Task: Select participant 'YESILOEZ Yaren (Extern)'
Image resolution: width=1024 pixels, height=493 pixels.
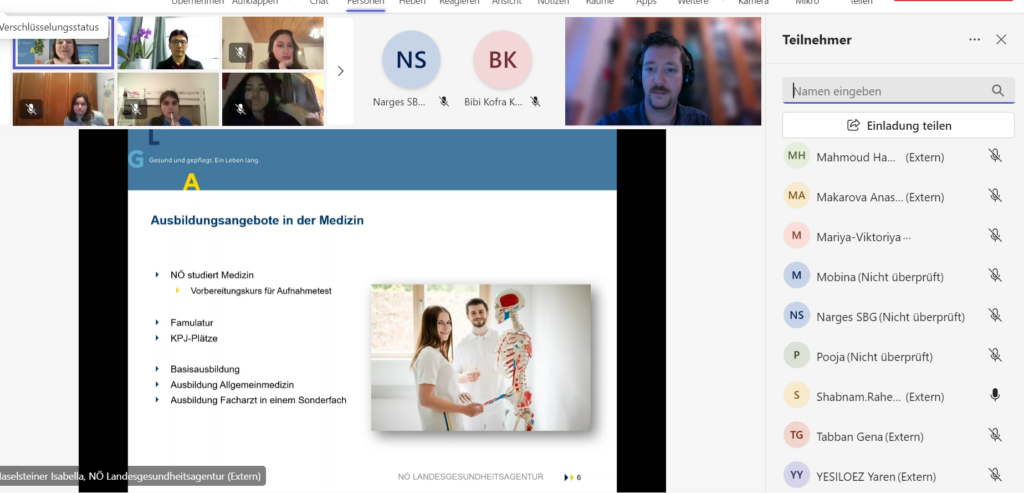Action: click(x=876, y=477)
